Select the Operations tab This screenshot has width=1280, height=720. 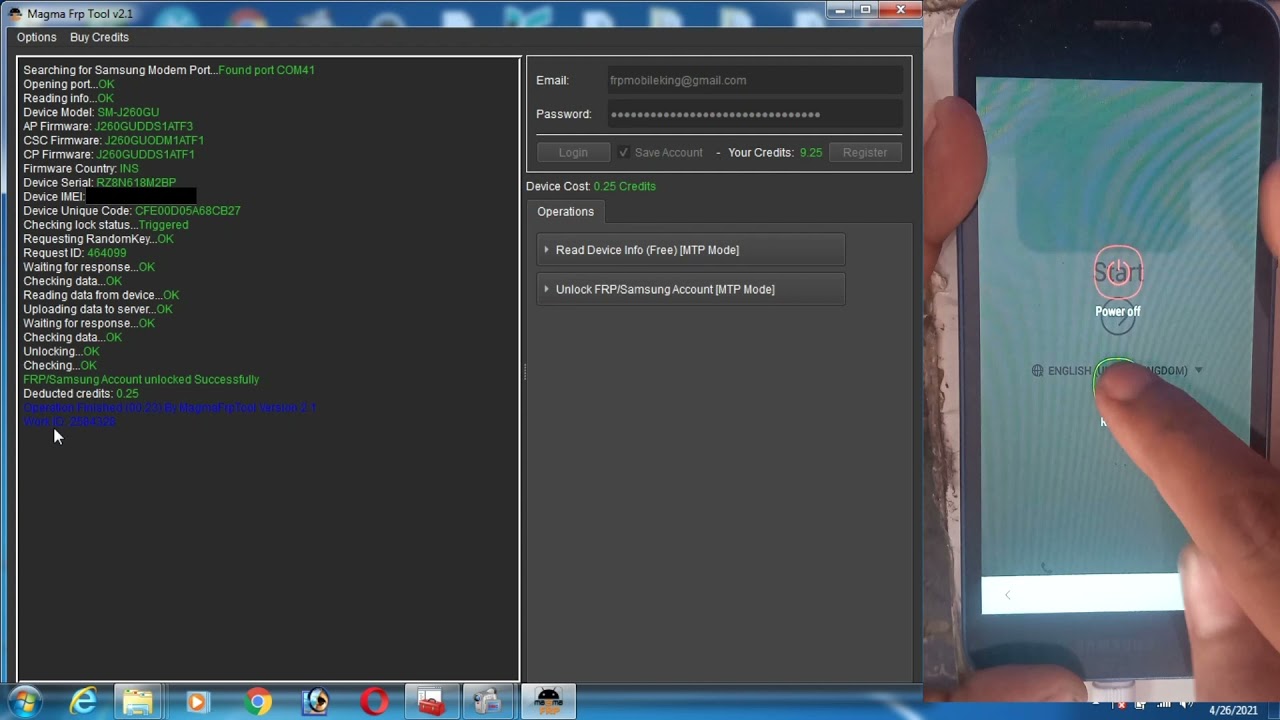point(565,211)
